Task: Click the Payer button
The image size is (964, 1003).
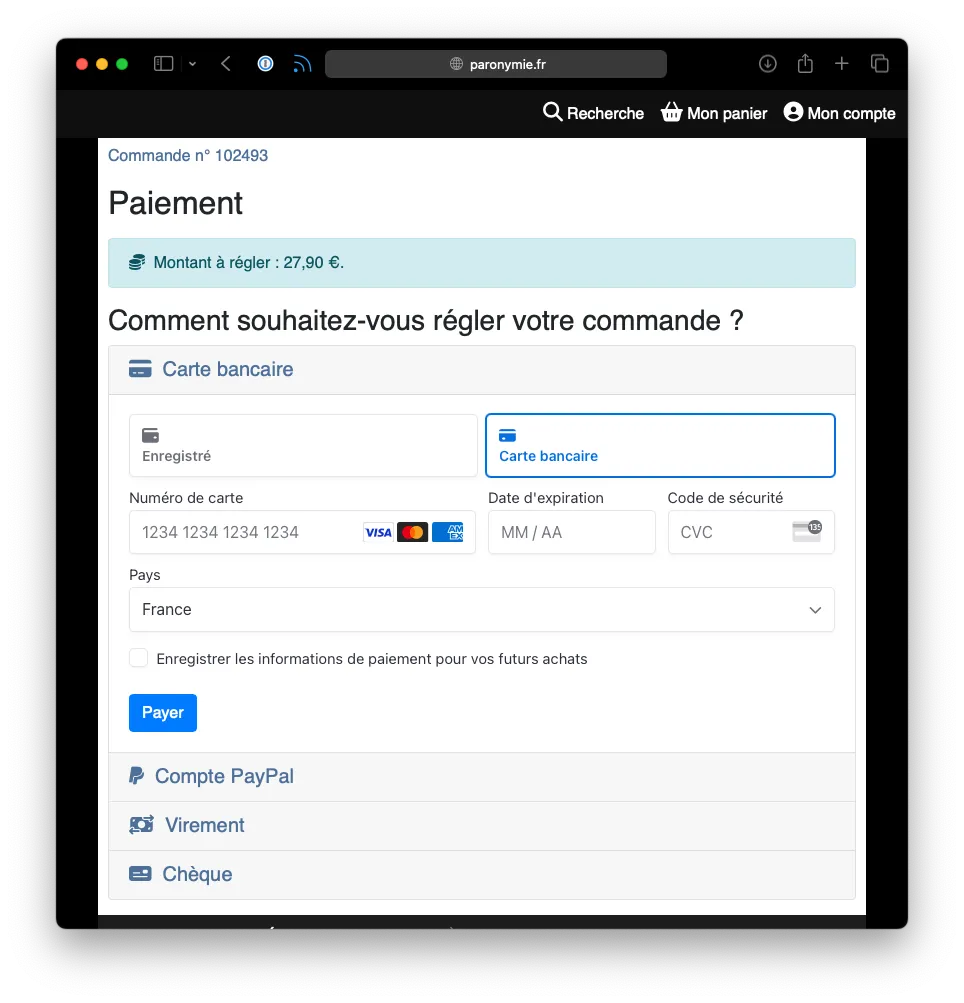Action: [x=162, y=712]
